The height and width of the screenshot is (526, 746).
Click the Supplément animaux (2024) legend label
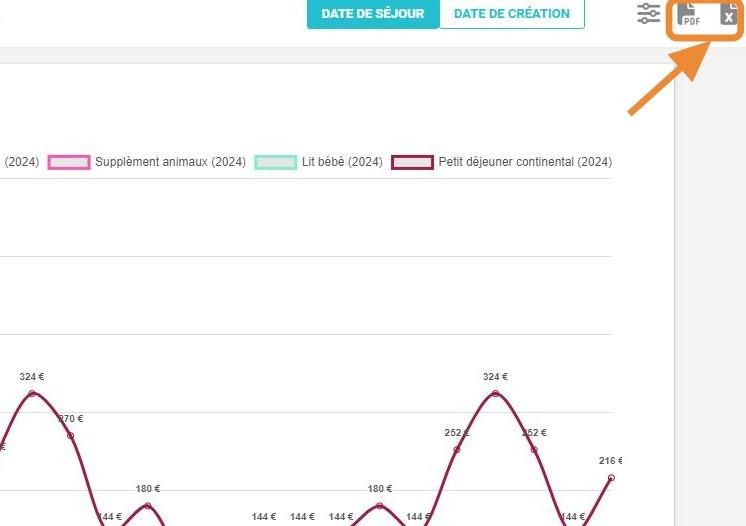point(170,162)
